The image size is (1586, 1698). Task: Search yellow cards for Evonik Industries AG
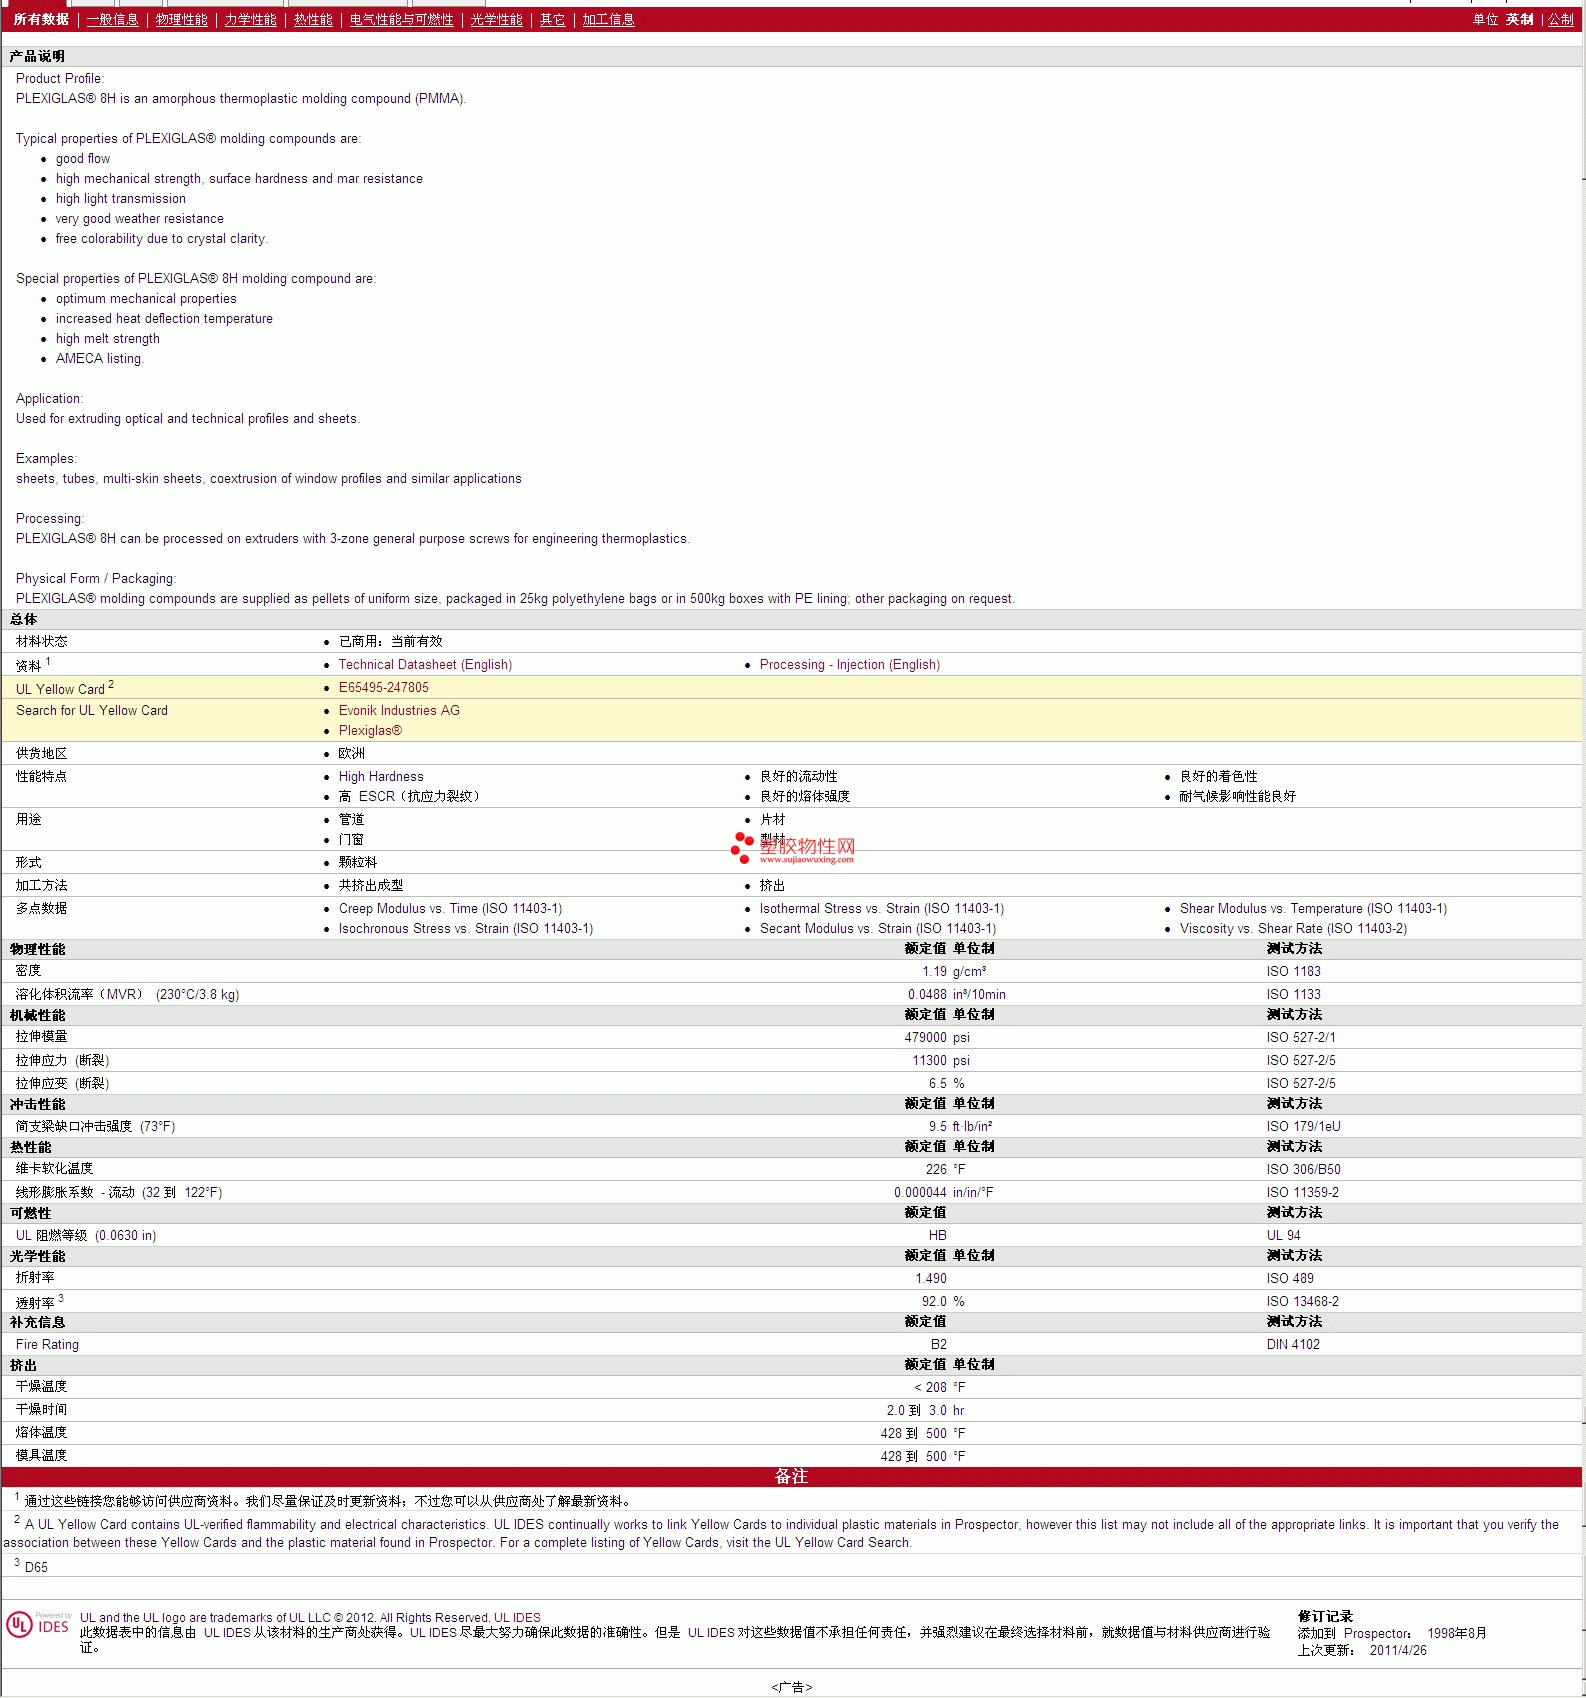coord(399,711)
